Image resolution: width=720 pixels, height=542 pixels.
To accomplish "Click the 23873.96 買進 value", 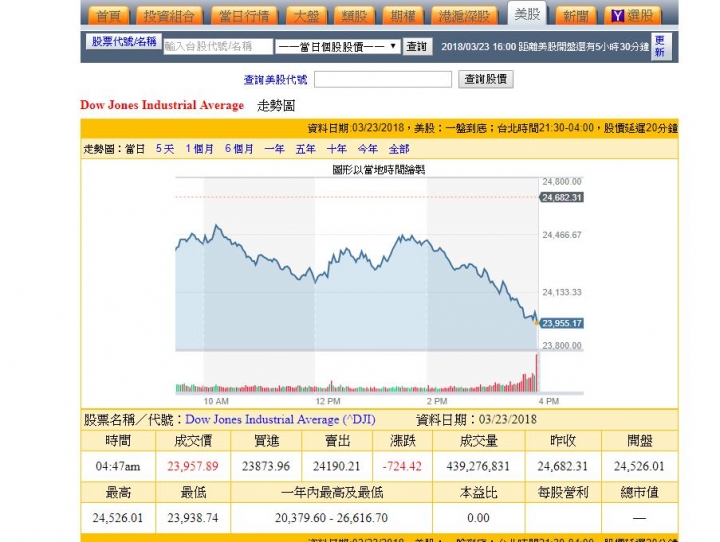I will pyautogui.click(x=266, y=466).
